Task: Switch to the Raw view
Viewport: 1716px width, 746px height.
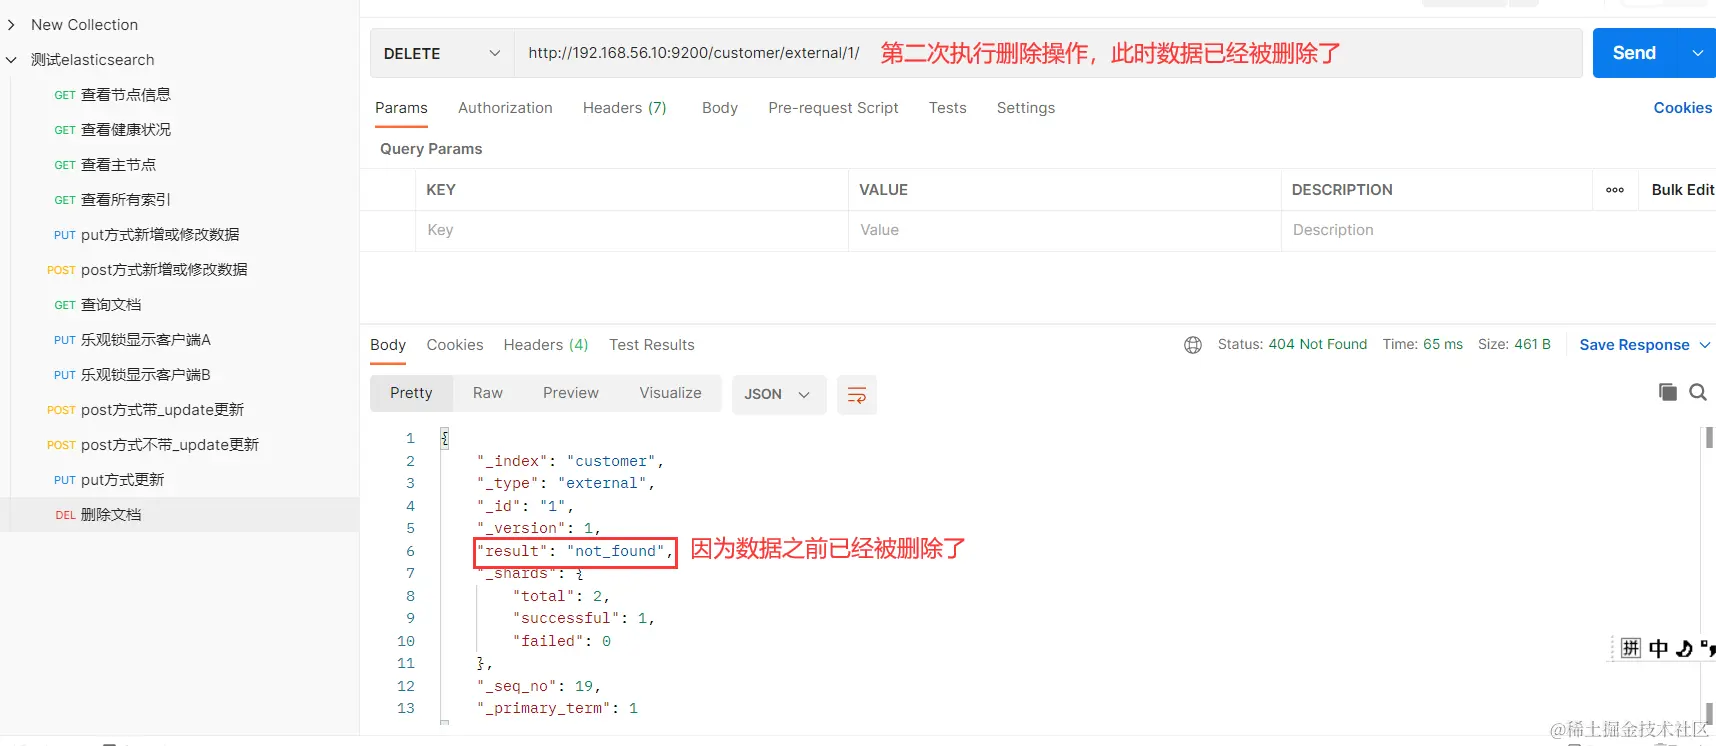Action: (x=488, y=394)
